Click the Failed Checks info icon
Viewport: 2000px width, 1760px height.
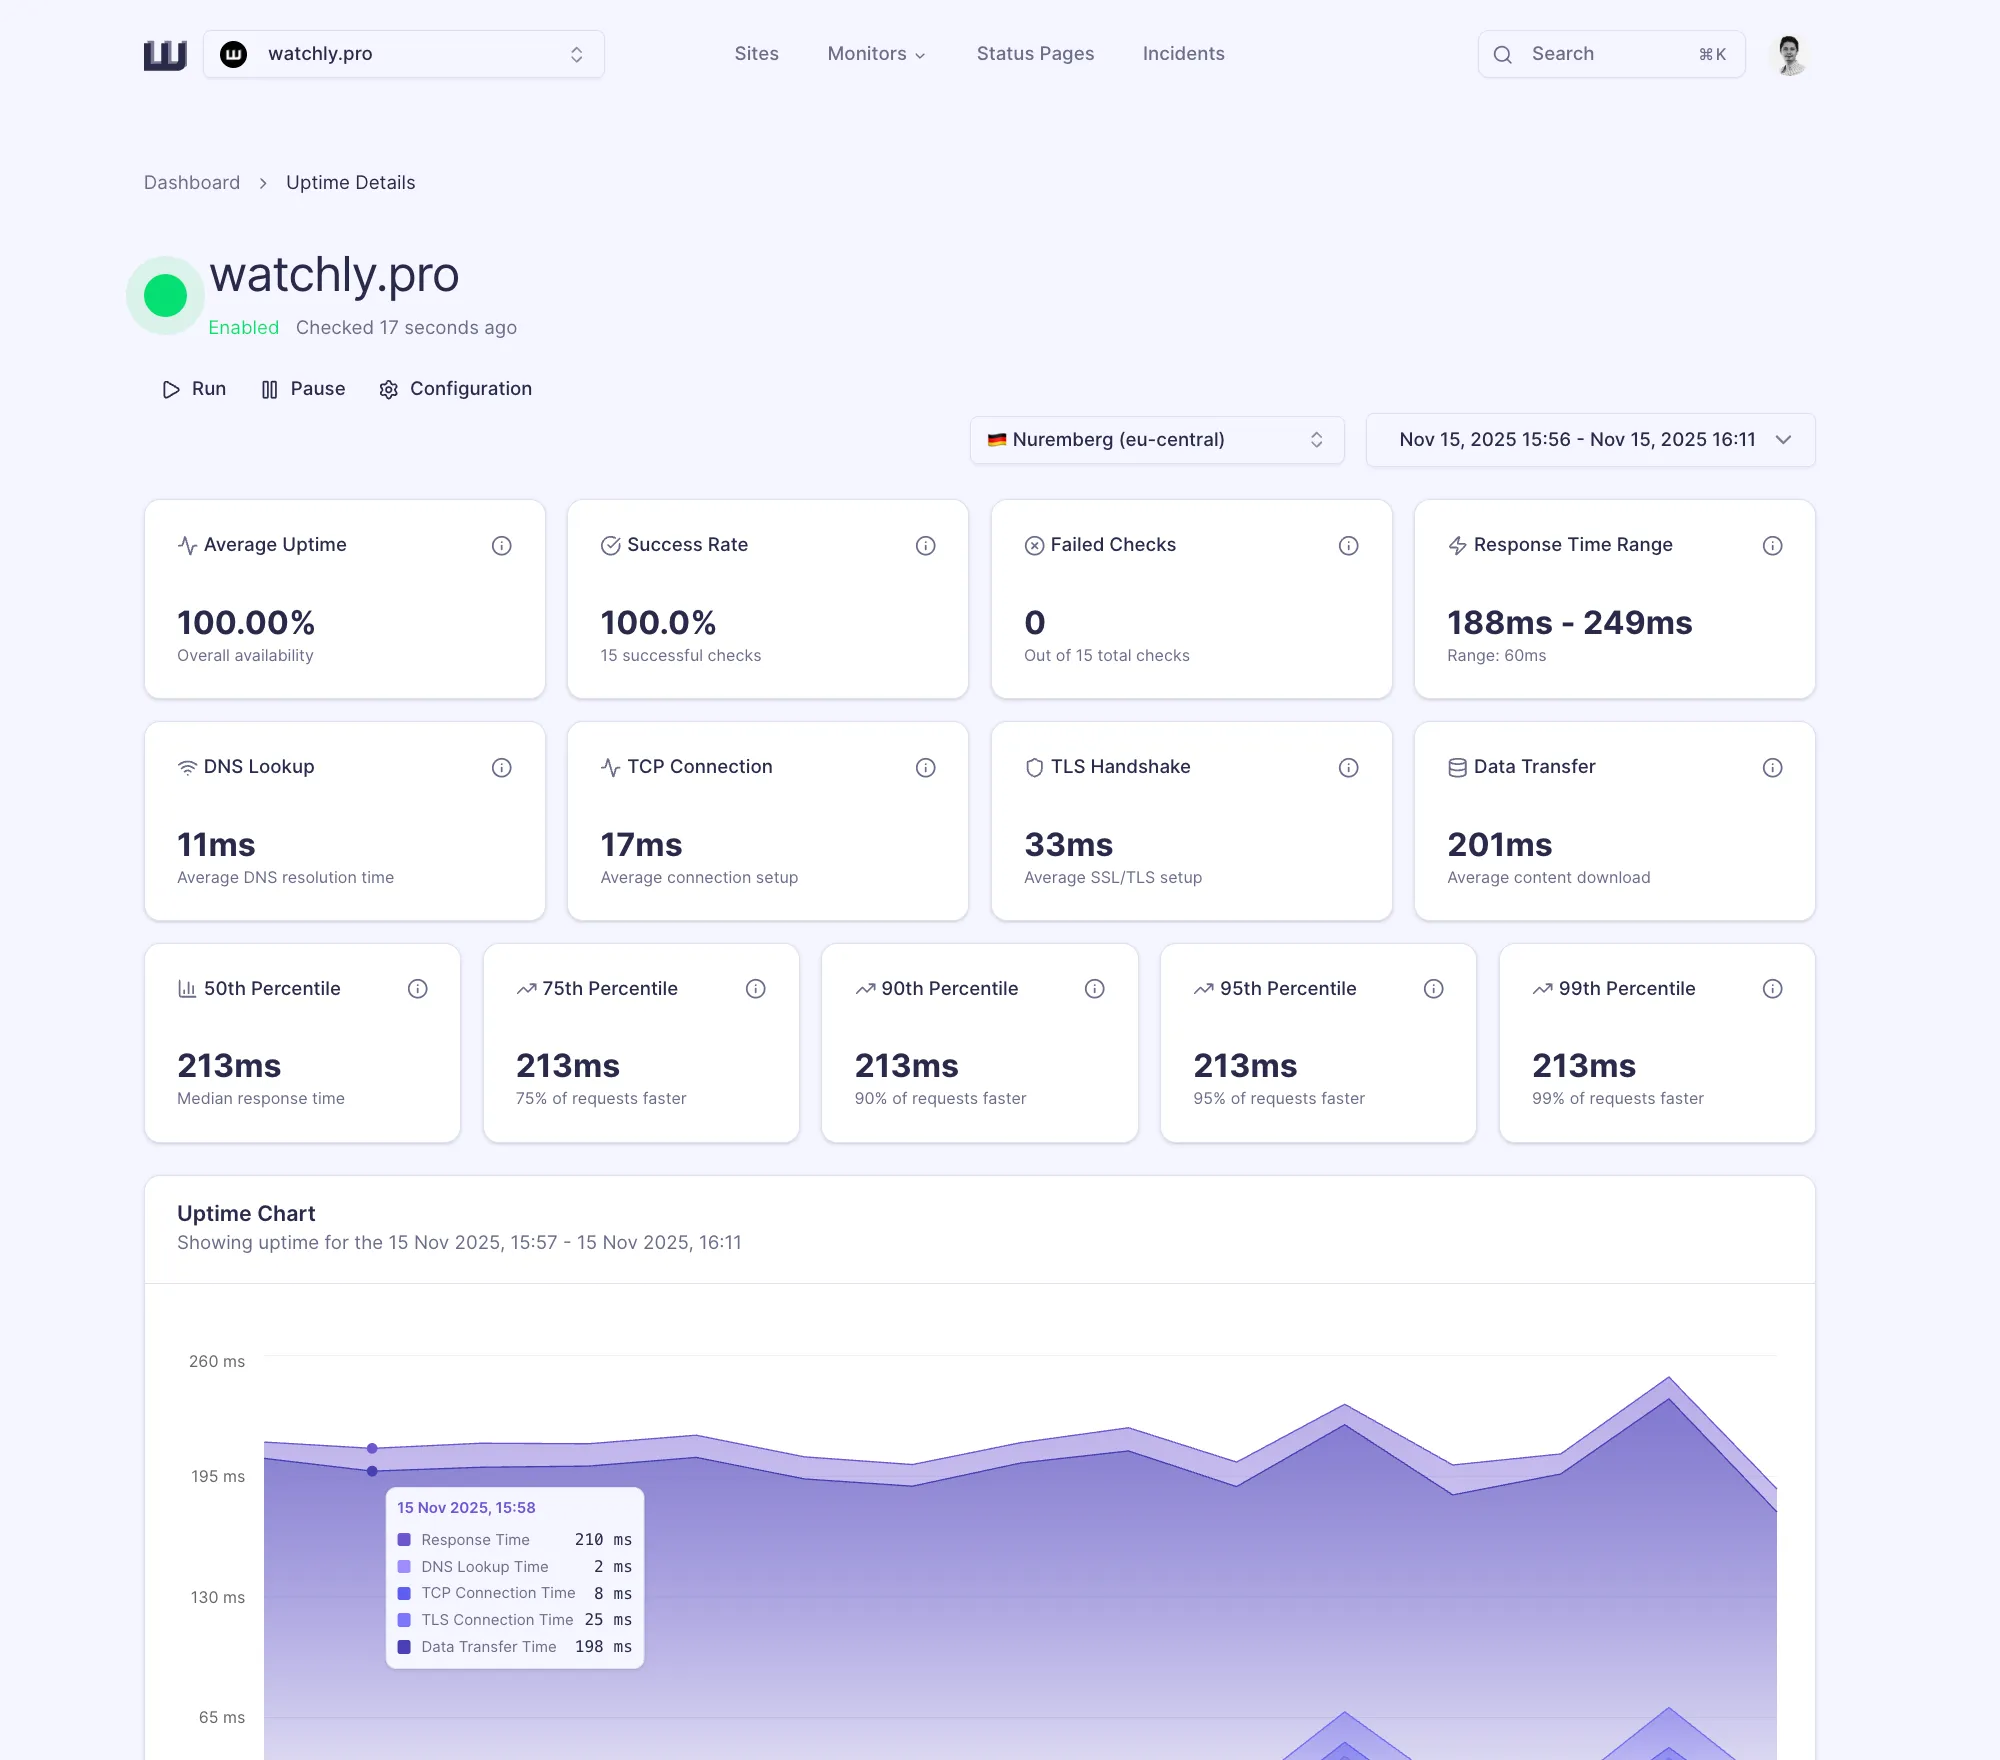pyautogui.click(x=1348, y=546)
